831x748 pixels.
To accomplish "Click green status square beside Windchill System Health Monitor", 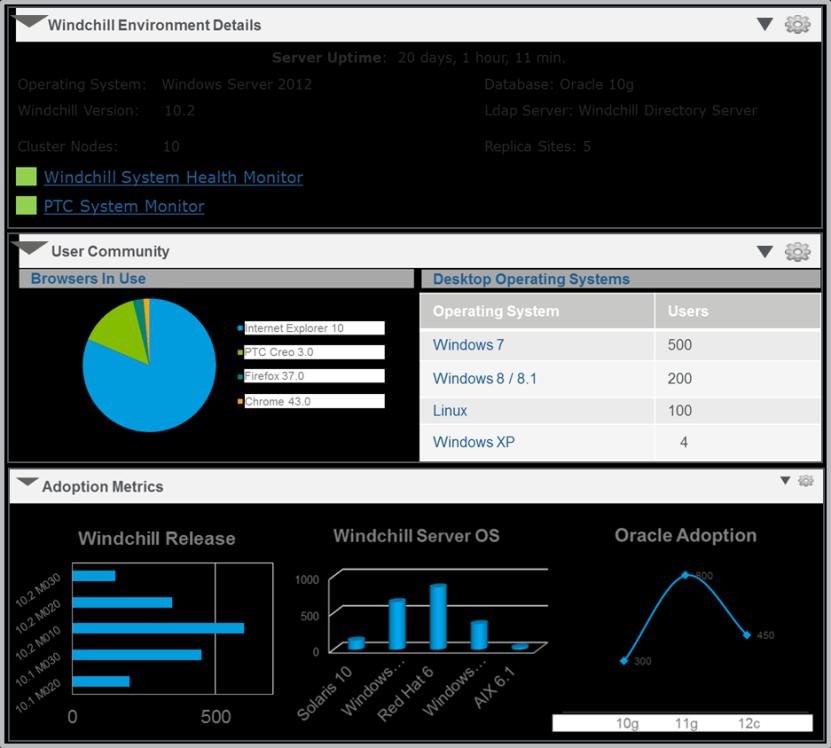I will (26, 177).
